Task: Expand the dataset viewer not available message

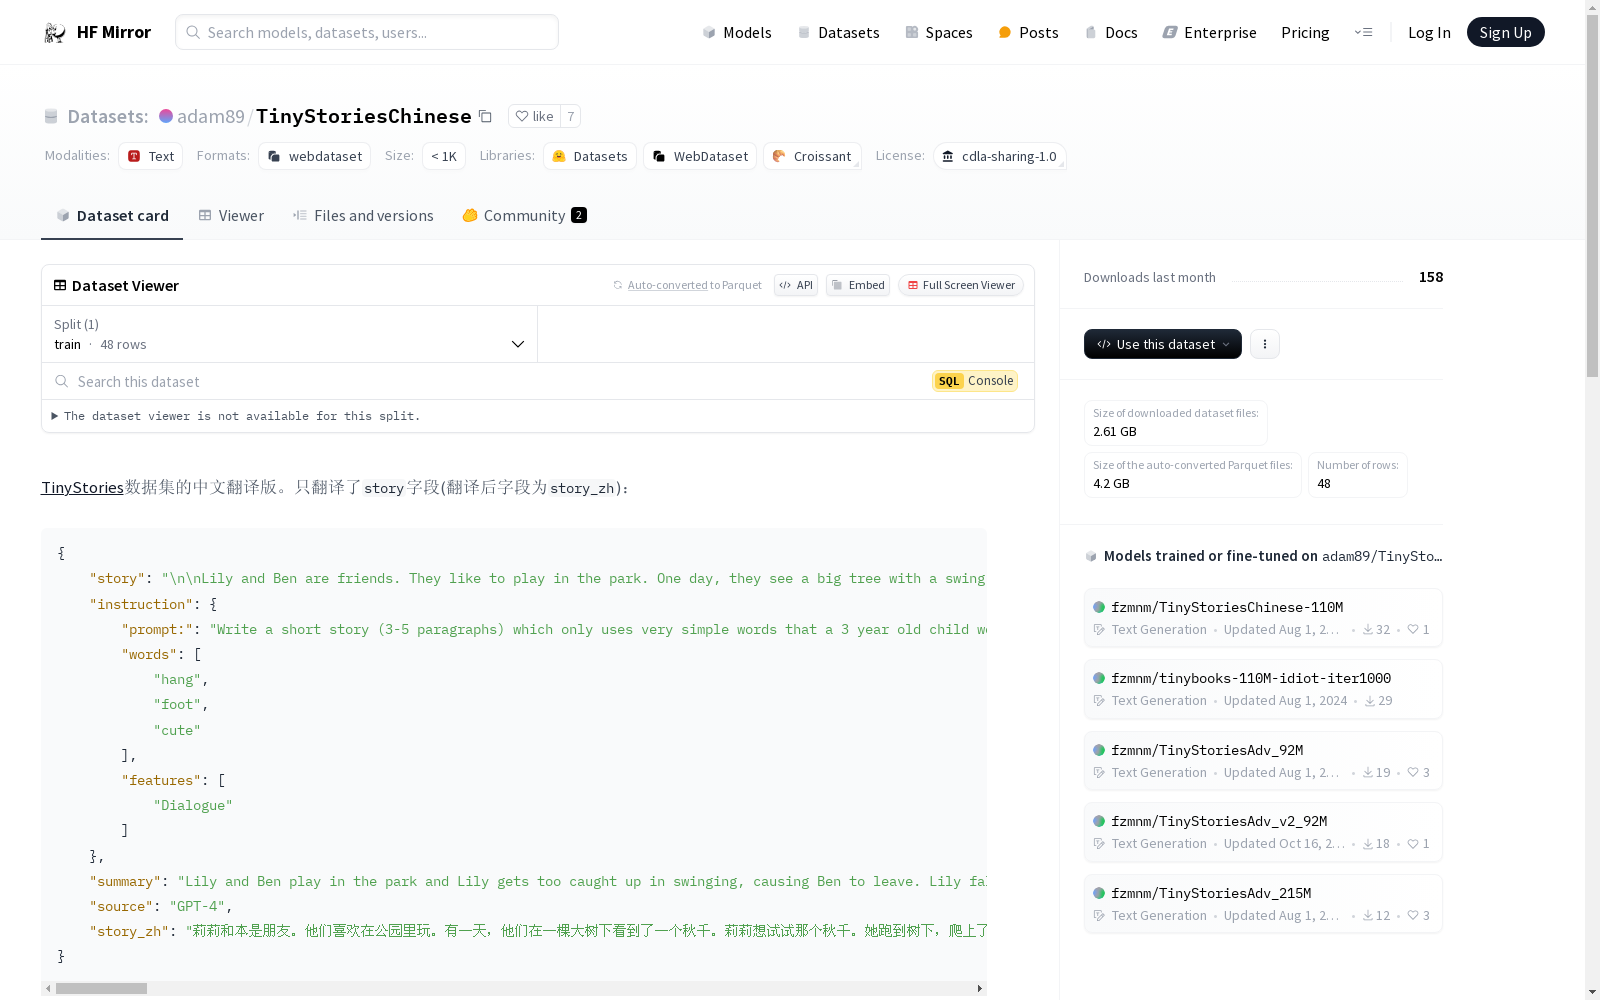Action: (x=236, y=416)
